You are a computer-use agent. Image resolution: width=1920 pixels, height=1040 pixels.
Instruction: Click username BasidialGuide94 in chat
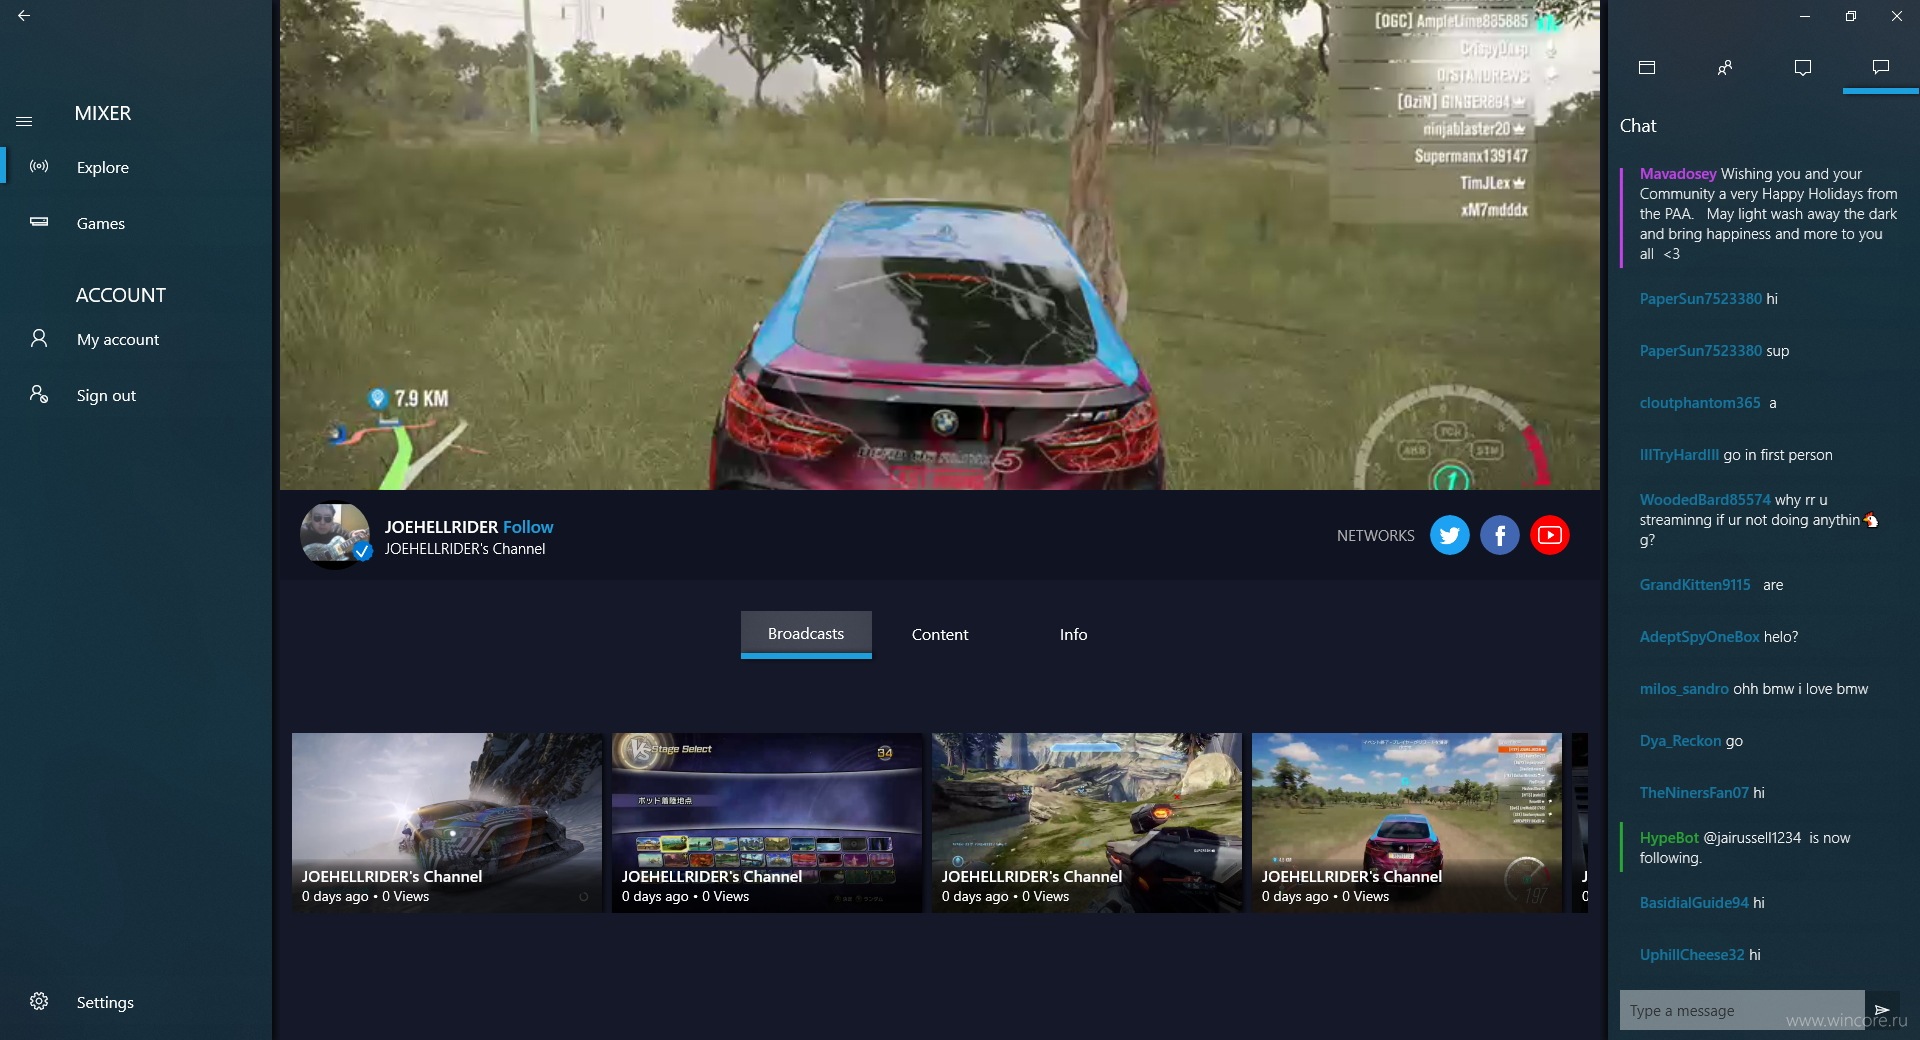1694,903
